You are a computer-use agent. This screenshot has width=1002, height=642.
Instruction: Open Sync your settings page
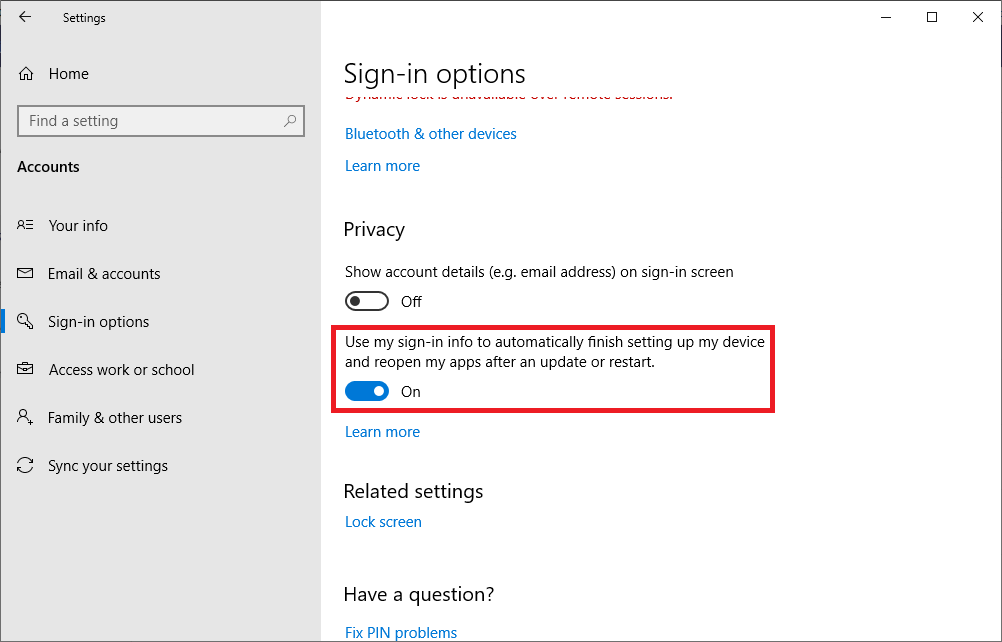(108, 466)
